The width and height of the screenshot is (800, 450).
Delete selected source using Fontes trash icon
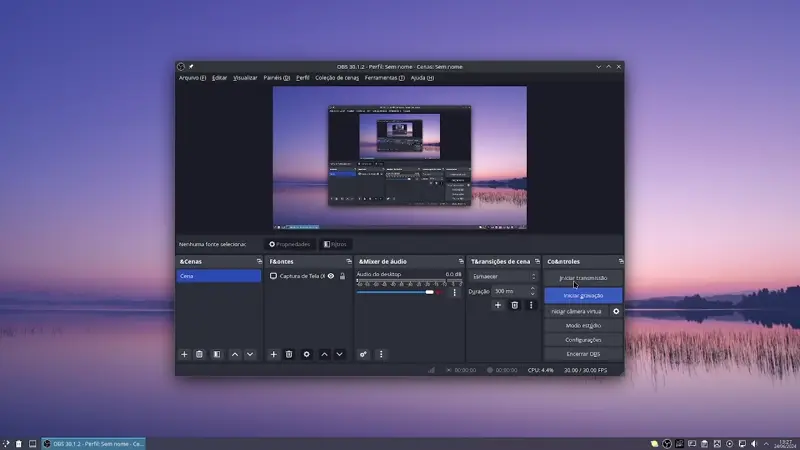tap(289, 354)
